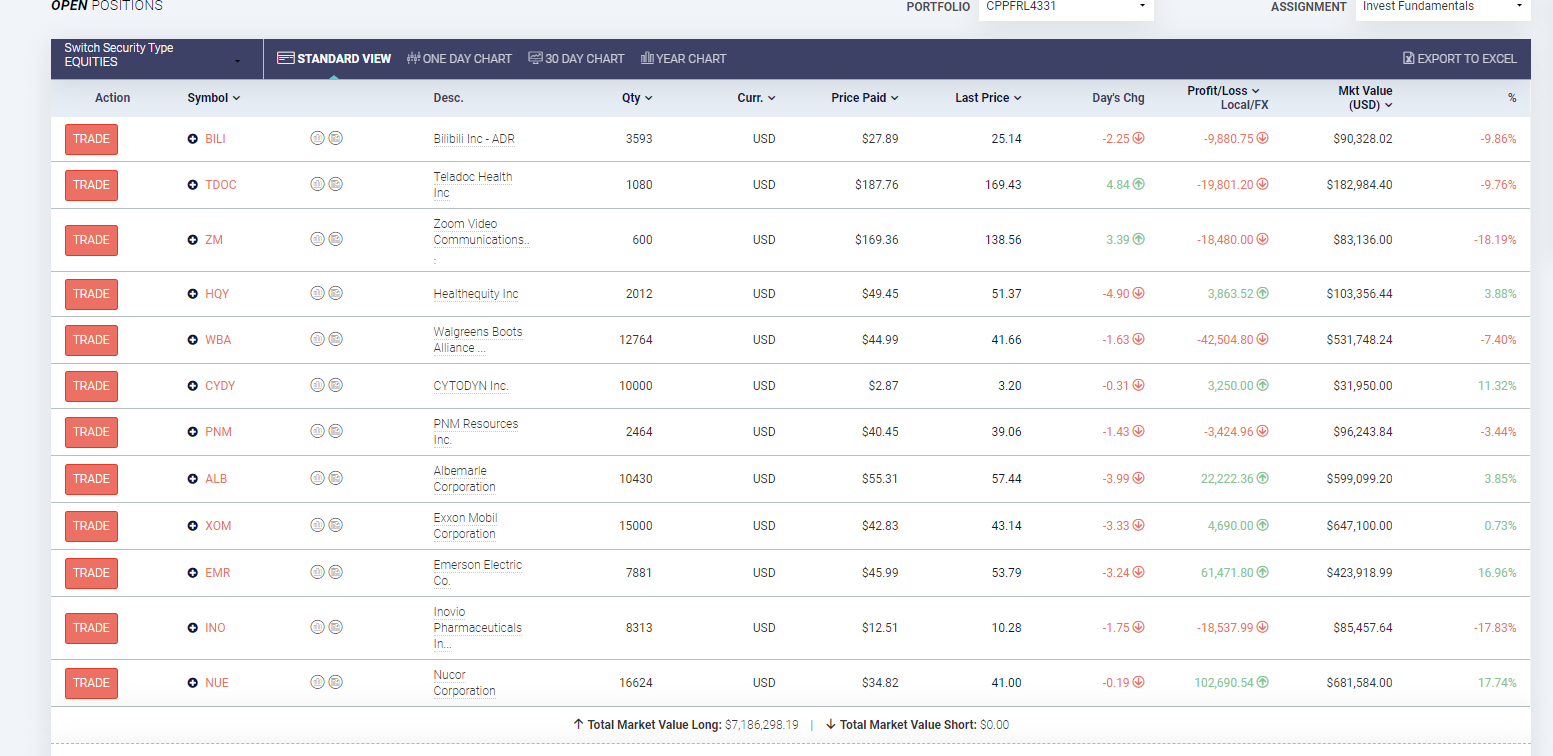Open the bar chart icon for ALB
Viewport: 1553px width, 756px height.
[317, 478]
